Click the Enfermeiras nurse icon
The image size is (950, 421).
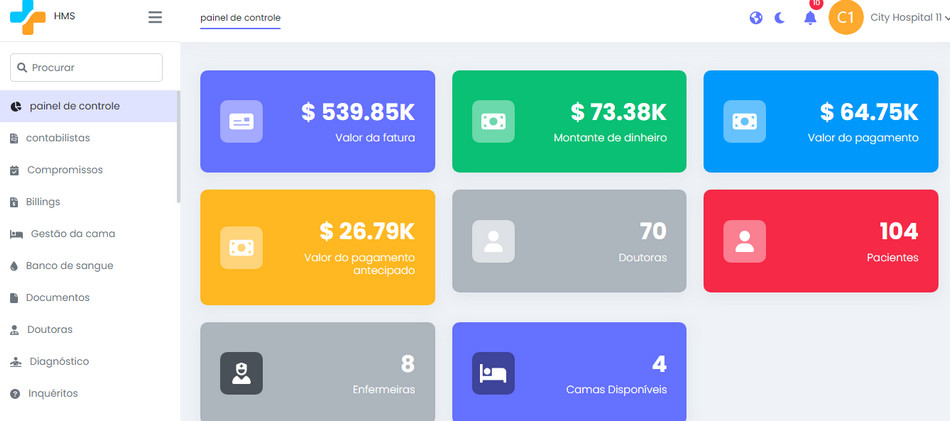point(241,373)
